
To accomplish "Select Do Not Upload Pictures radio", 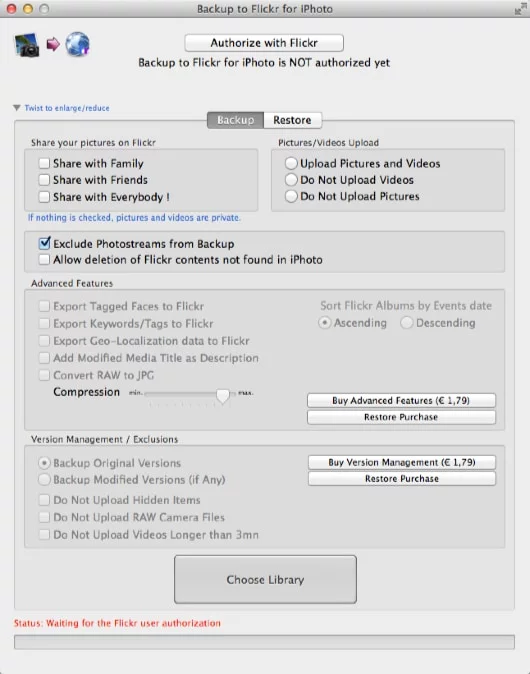I will click(x=291, y=196).
